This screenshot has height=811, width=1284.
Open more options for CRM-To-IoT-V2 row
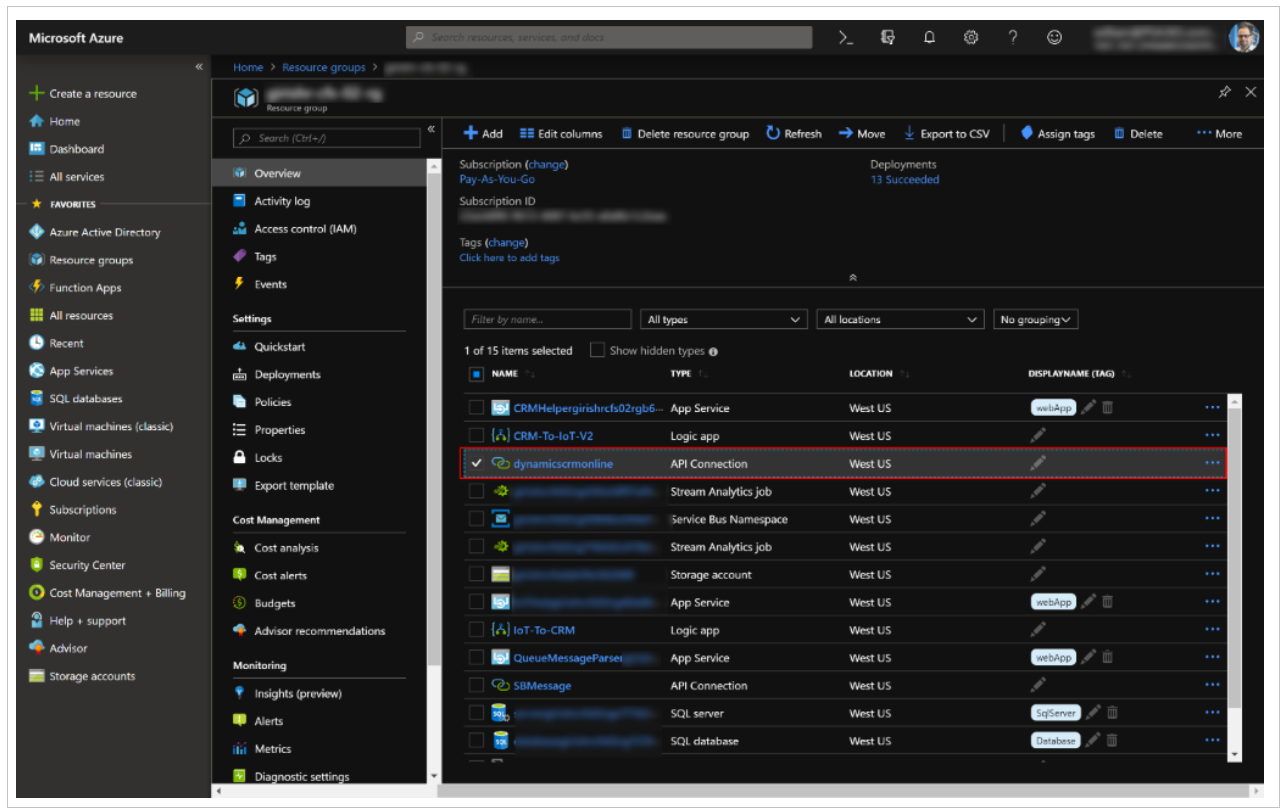(1212, 436)
